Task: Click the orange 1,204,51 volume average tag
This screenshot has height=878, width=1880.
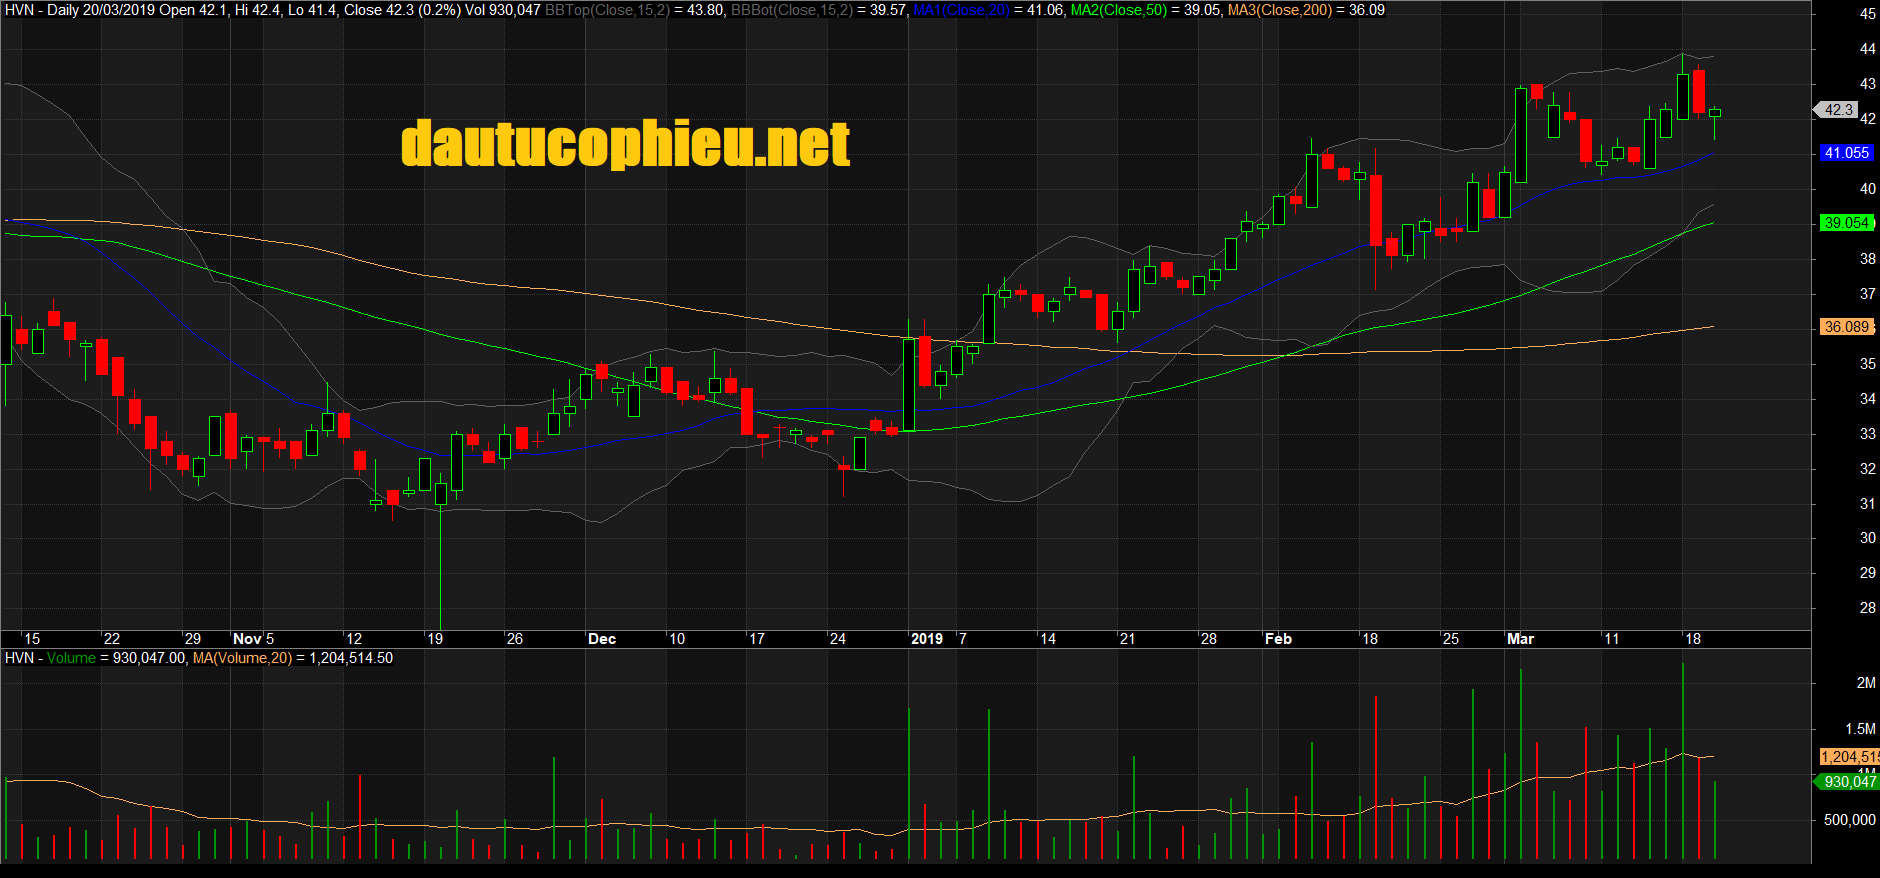Action: [1849, 757]
